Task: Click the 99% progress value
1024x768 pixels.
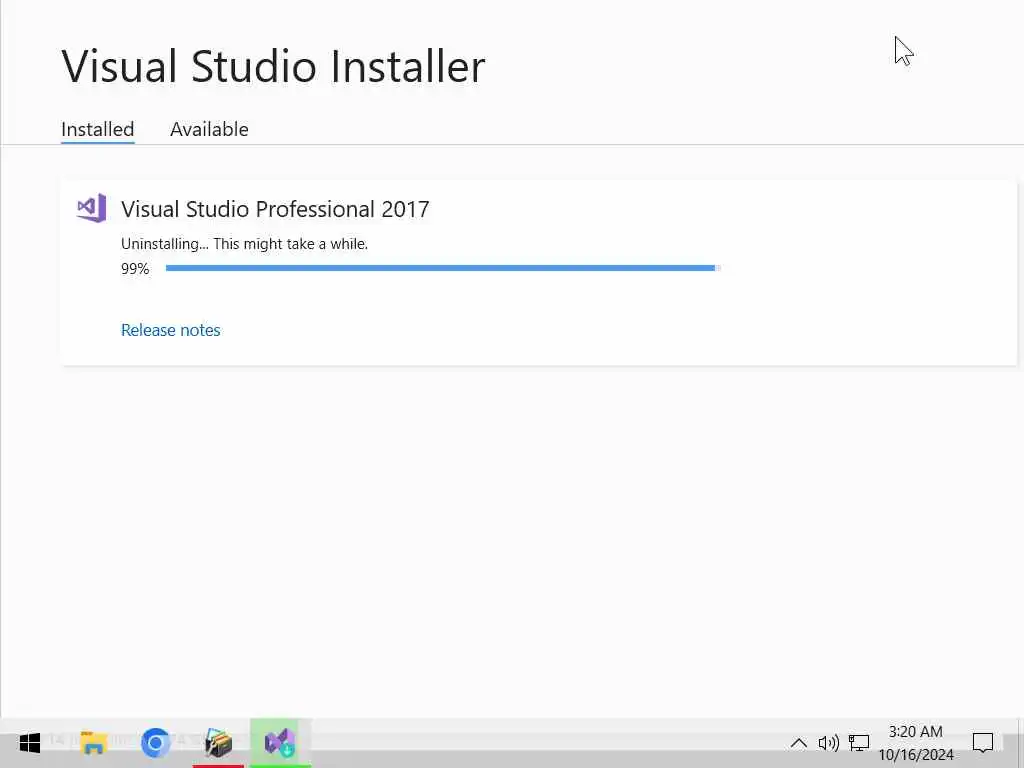Action: [135, 269]
